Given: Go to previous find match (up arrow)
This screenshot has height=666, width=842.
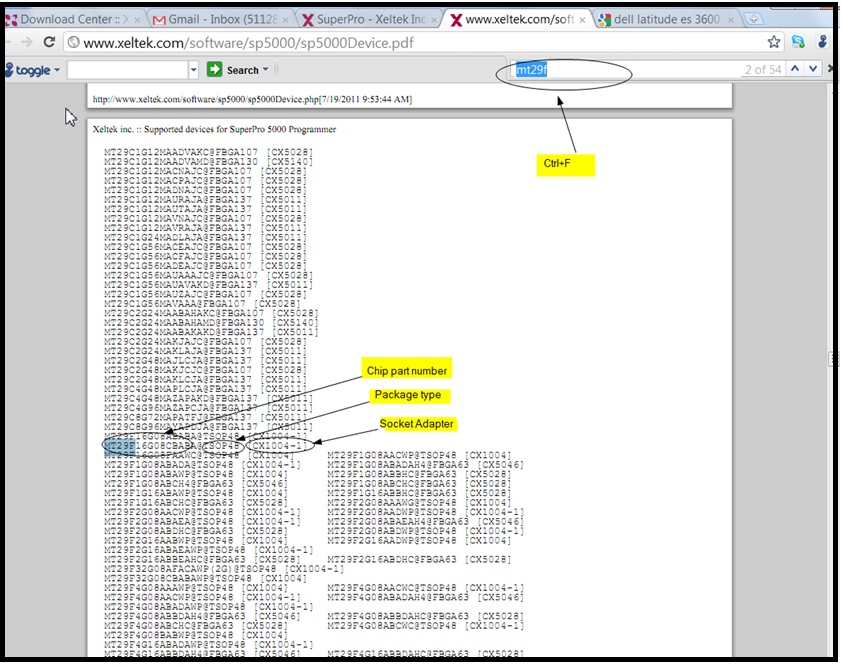Looking at the screenshot, I should pos(795,69).
